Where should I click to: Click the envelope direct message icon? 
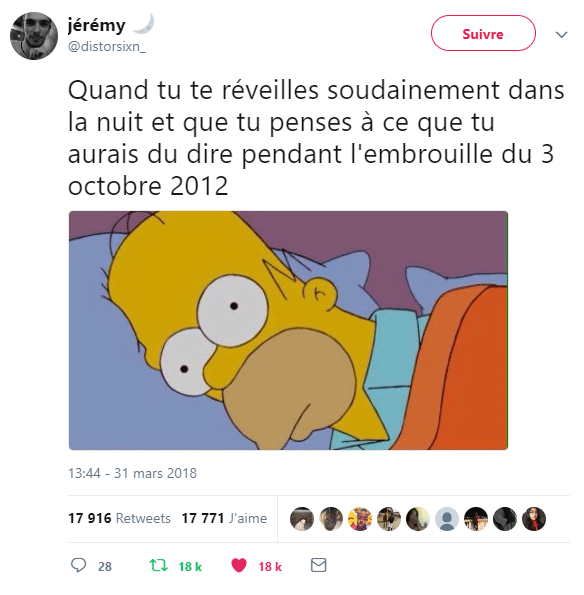point(318,565)
